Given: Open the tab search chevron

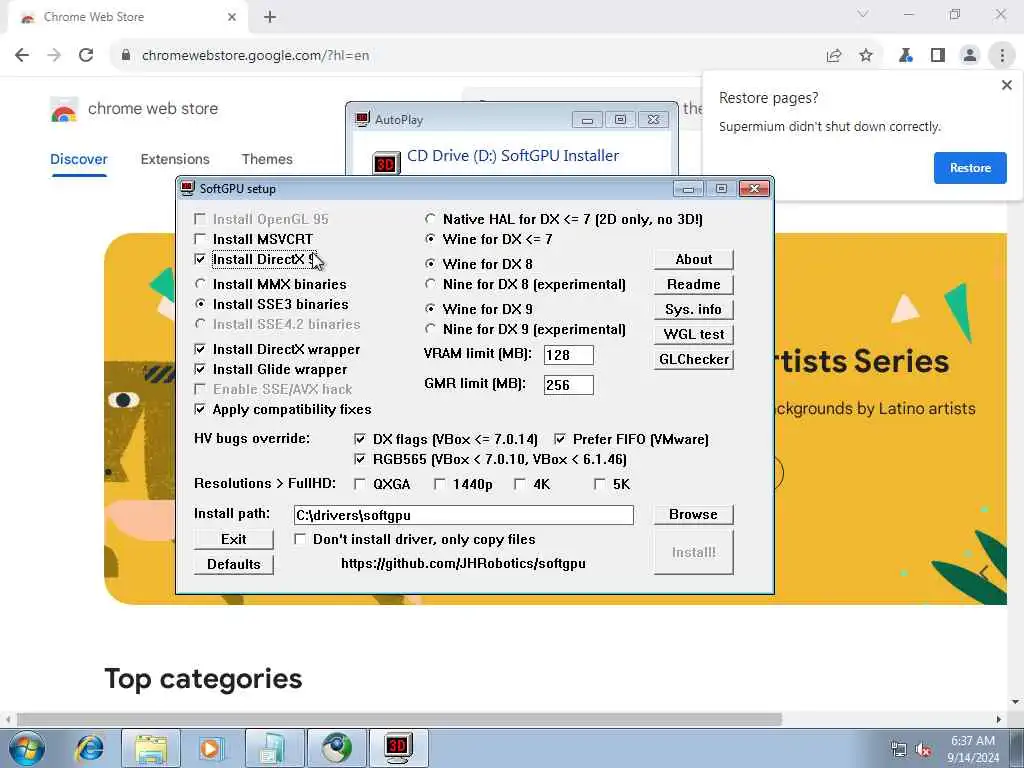Looking at the screenshot, I should [x=863, y=14].
